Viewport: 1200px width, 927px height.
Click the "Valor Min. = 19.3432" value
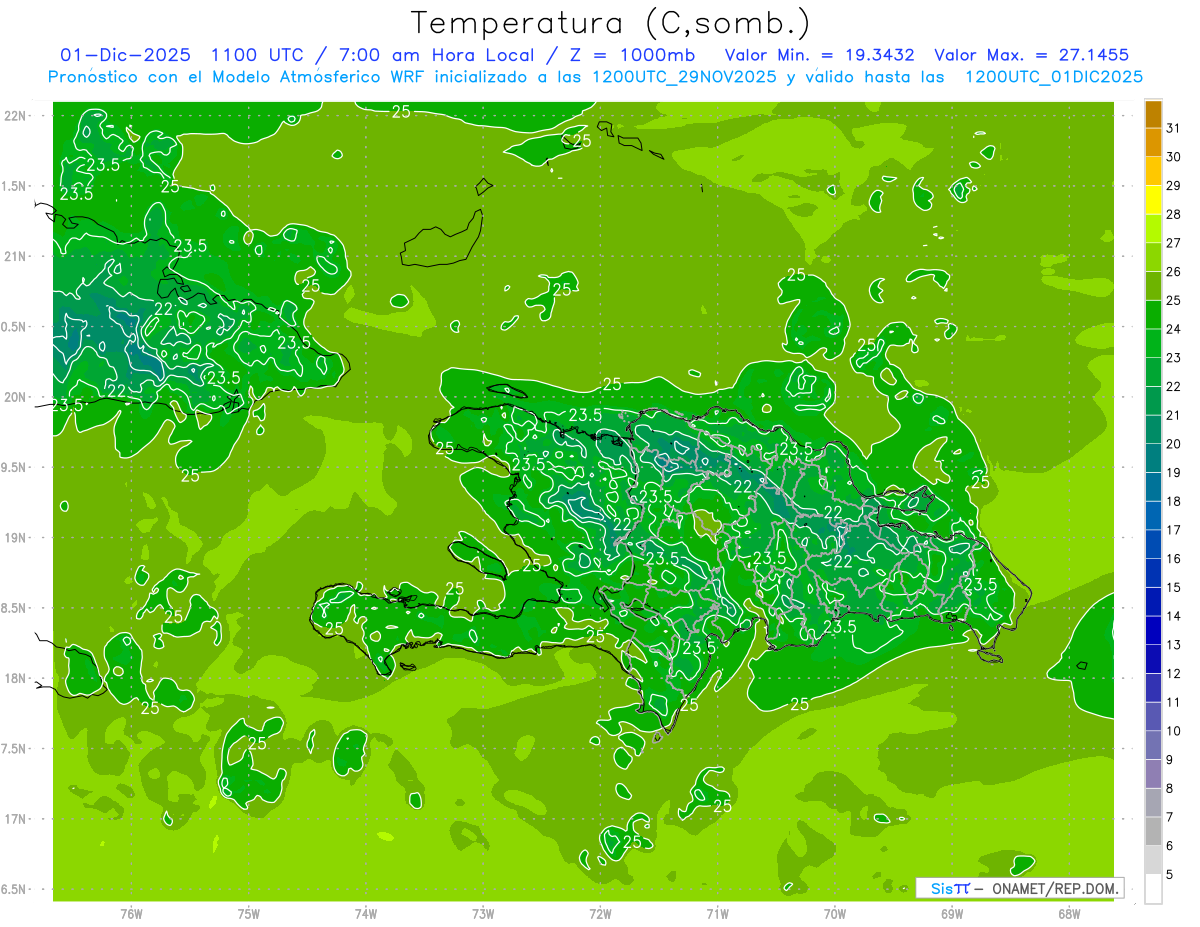820,55
